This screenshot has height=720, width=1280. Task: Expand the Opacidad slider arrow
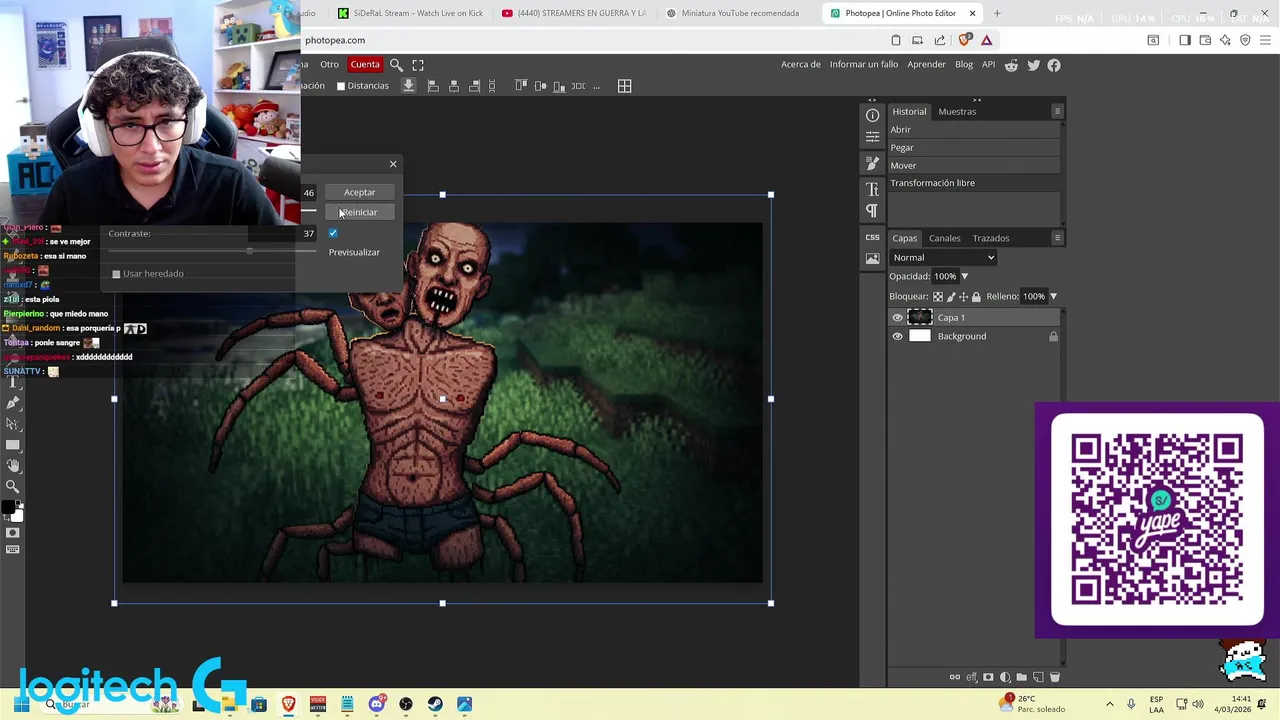click(964, 276)
